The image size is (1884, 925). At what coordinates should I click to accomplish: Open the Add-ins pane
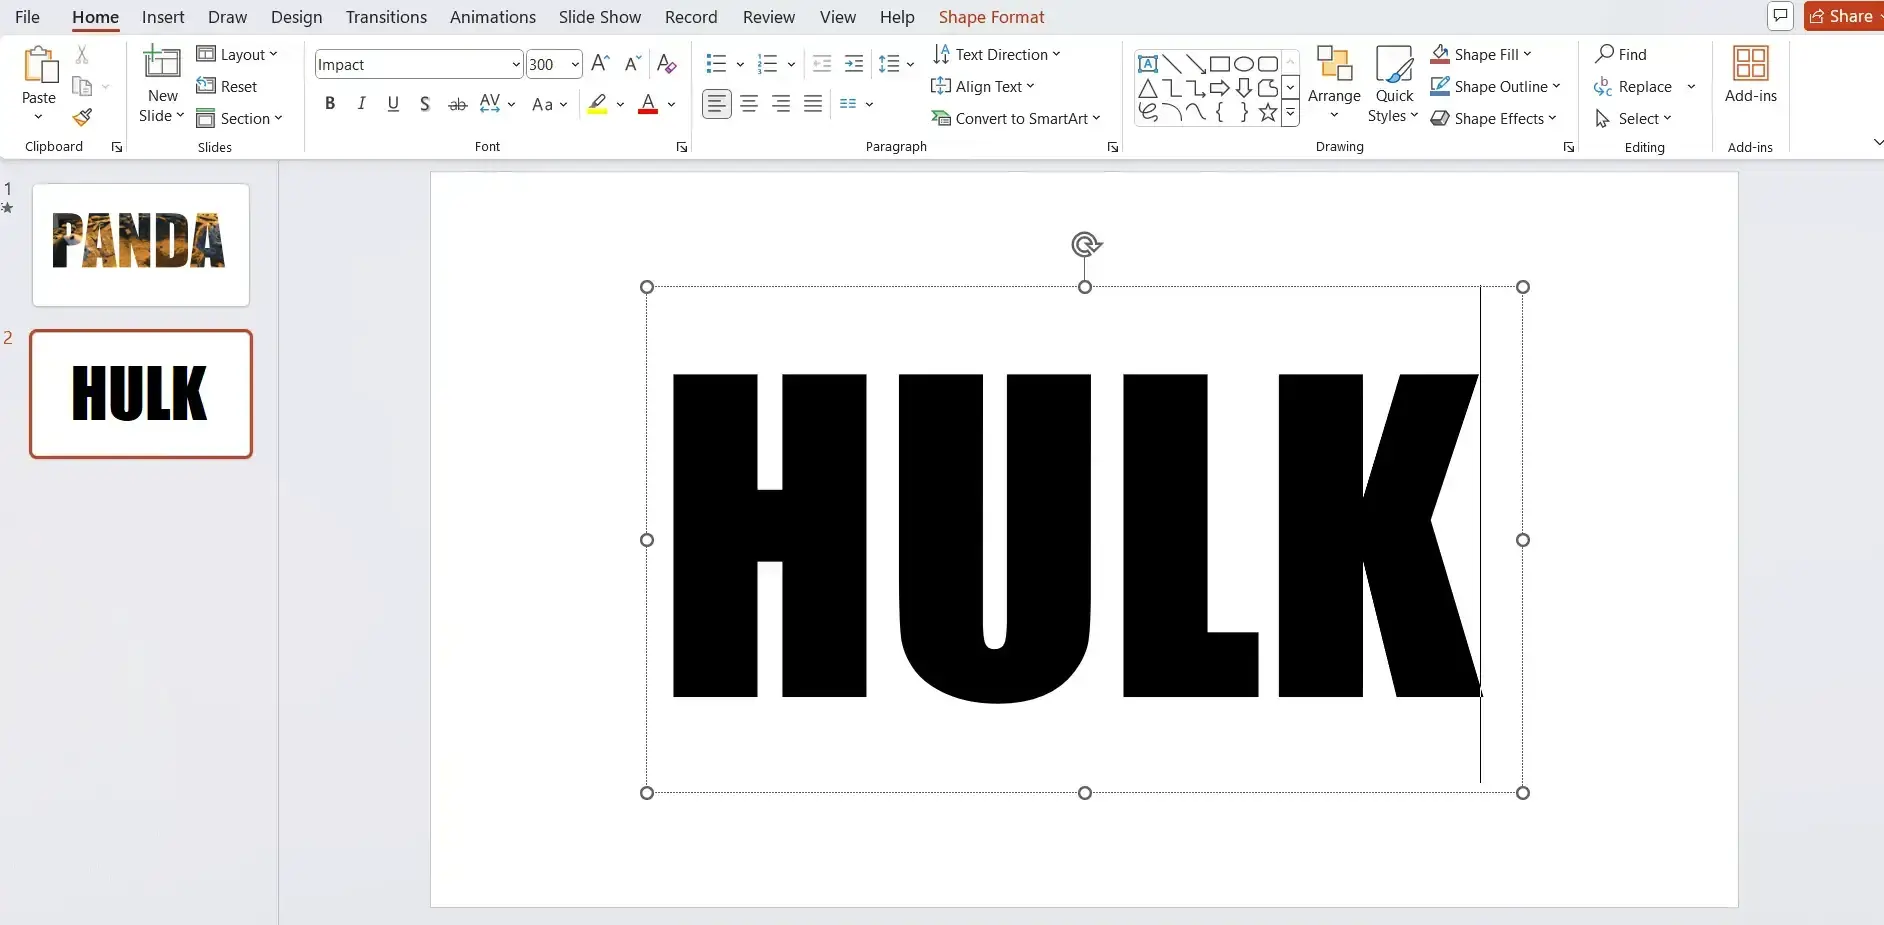[x=1750, y=75]
